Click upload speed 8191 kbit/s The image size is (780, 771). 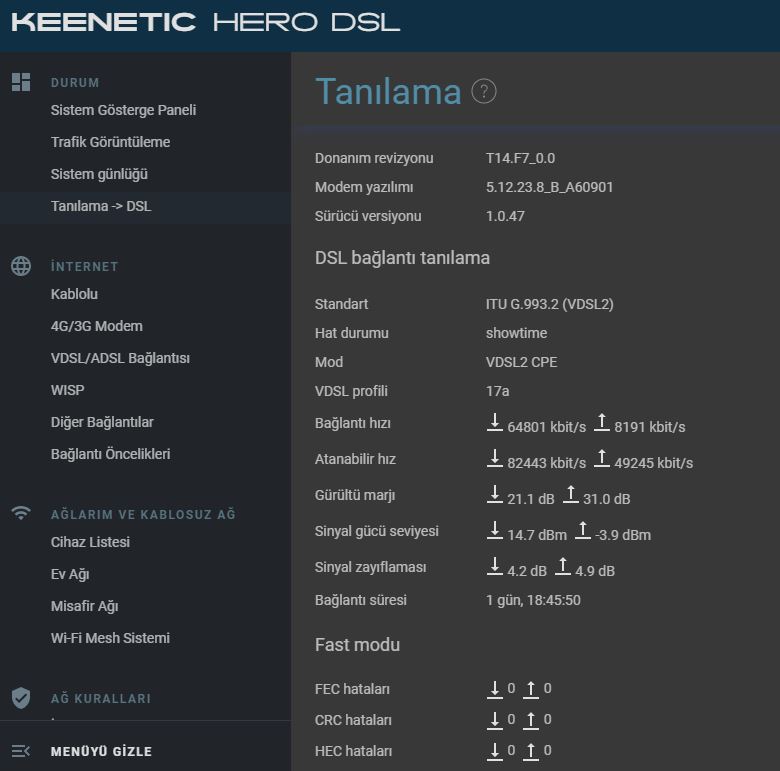click(x=650, y=427)
